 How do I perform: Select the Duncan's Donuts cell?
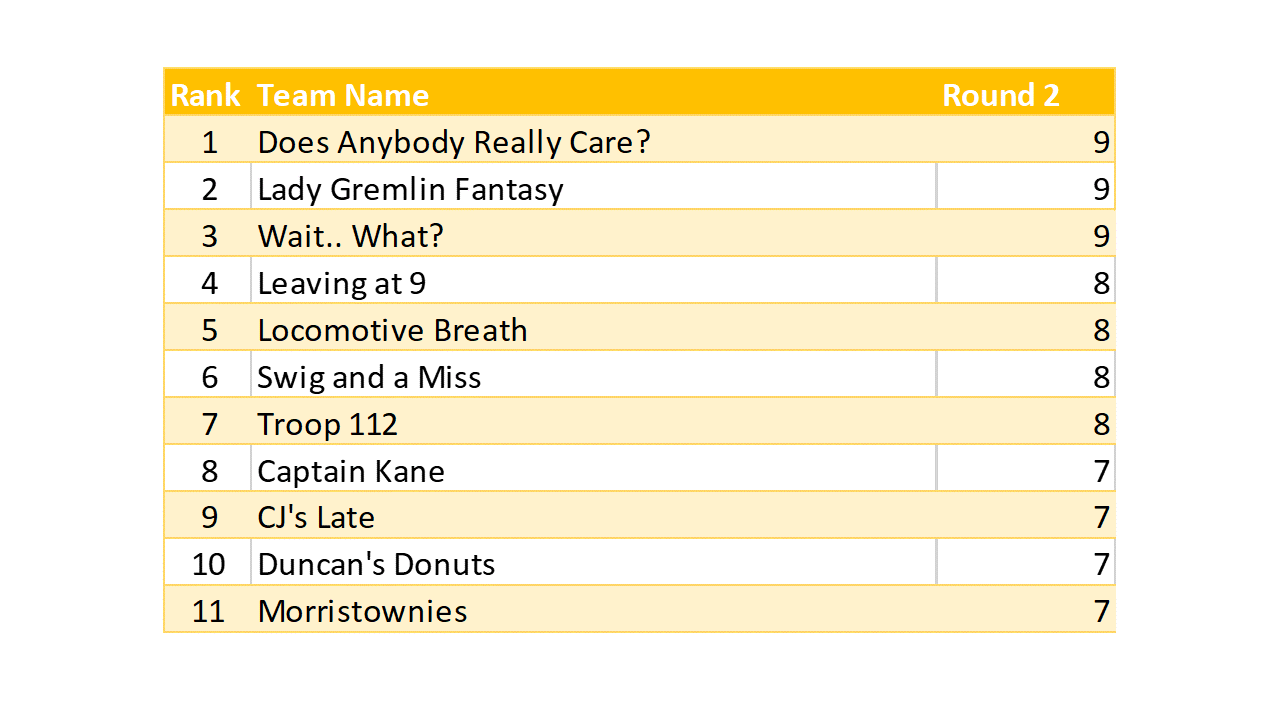(x=376, y=564)
